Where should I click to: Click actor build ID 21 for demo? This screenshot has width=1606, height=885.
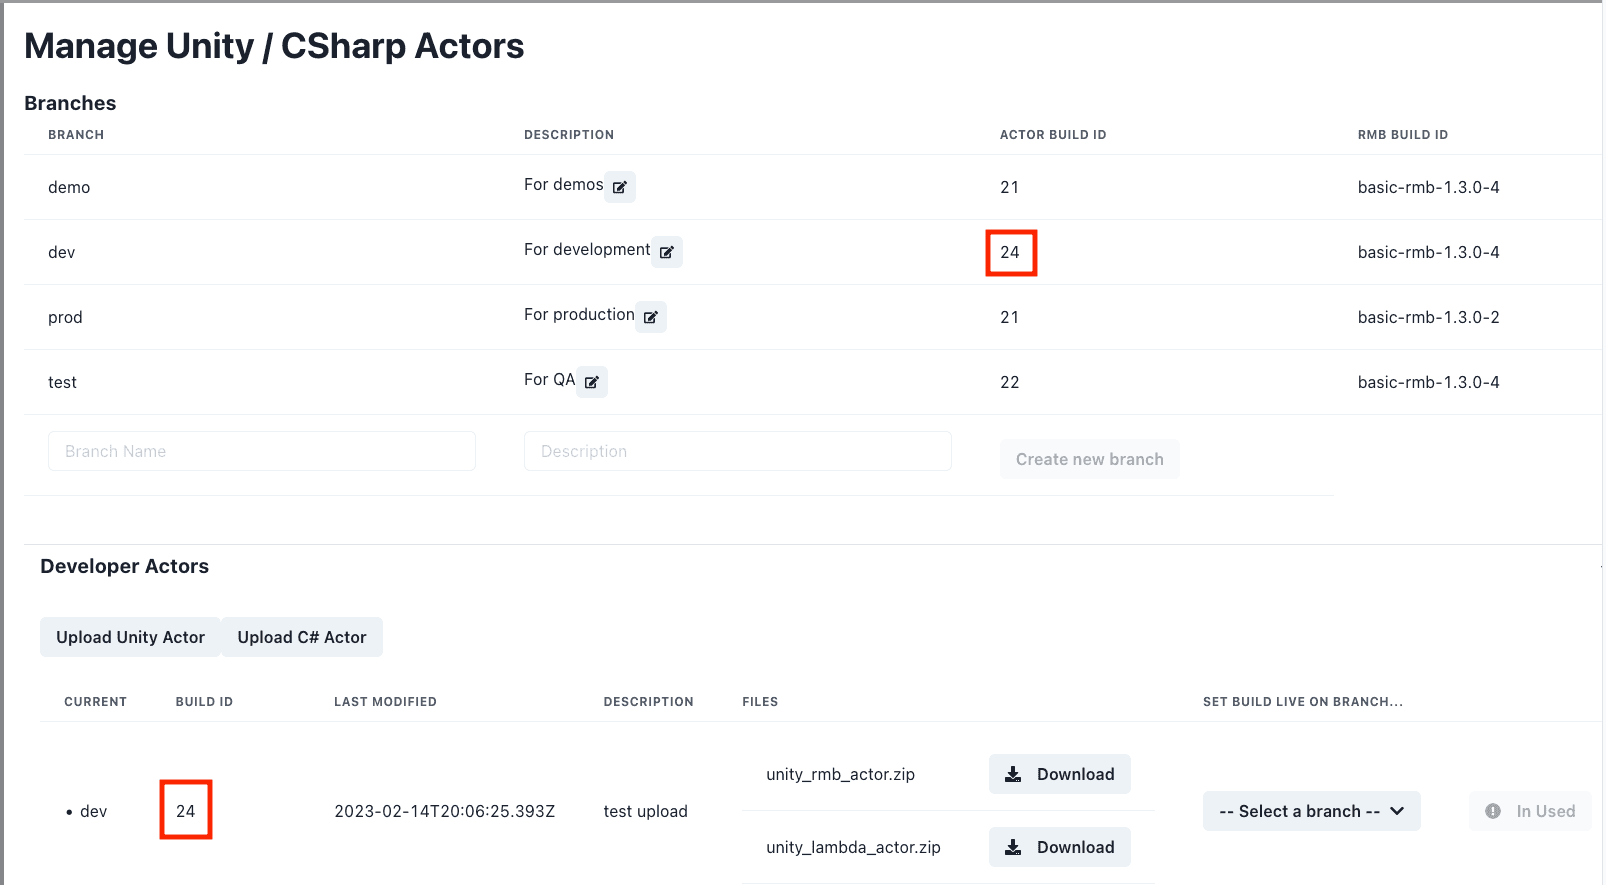[1010, 187]
